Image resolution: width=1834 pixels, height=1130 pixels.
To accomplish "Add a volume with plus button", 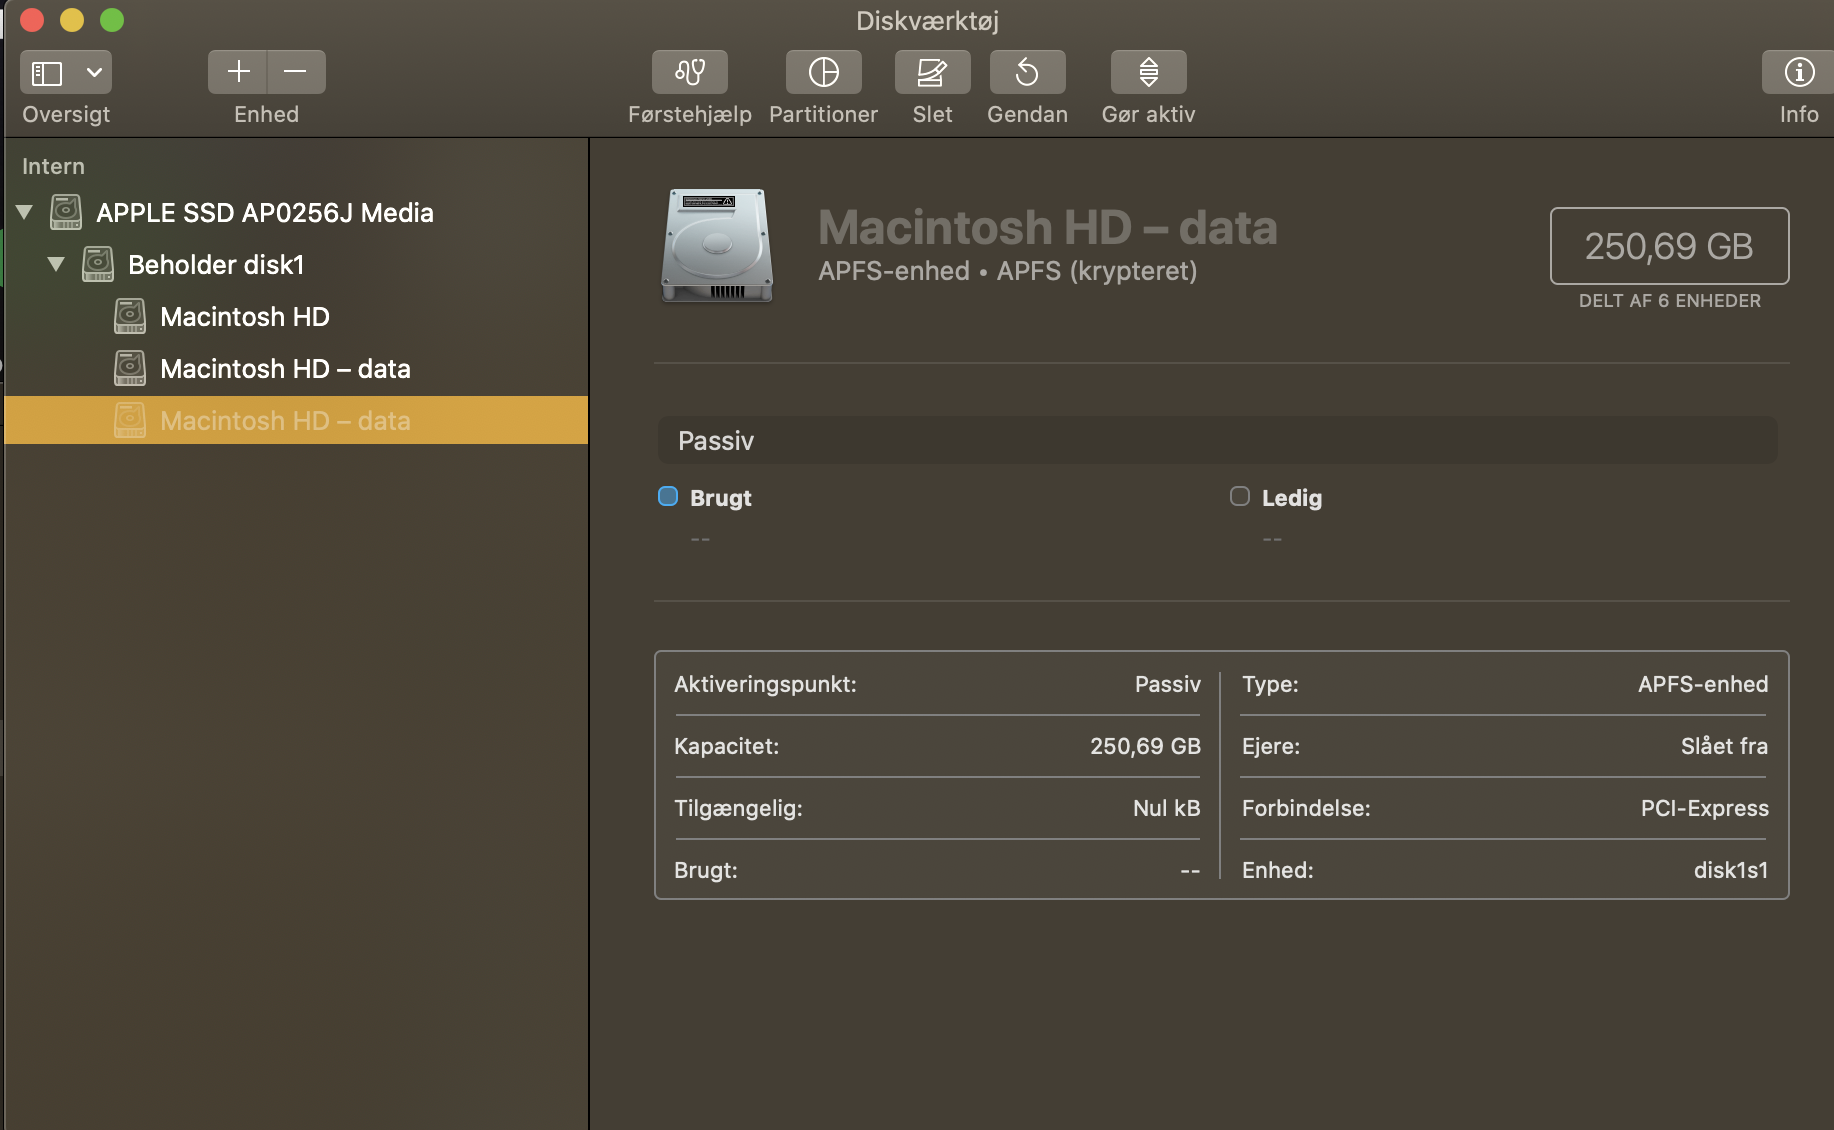I will [238, 72].
